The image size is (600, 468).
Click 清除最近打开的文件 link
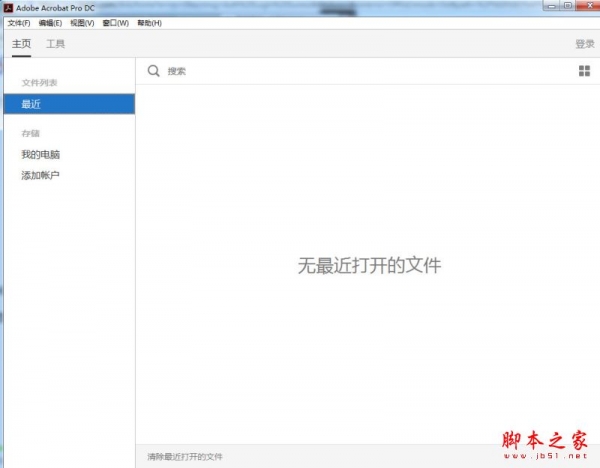185,457
